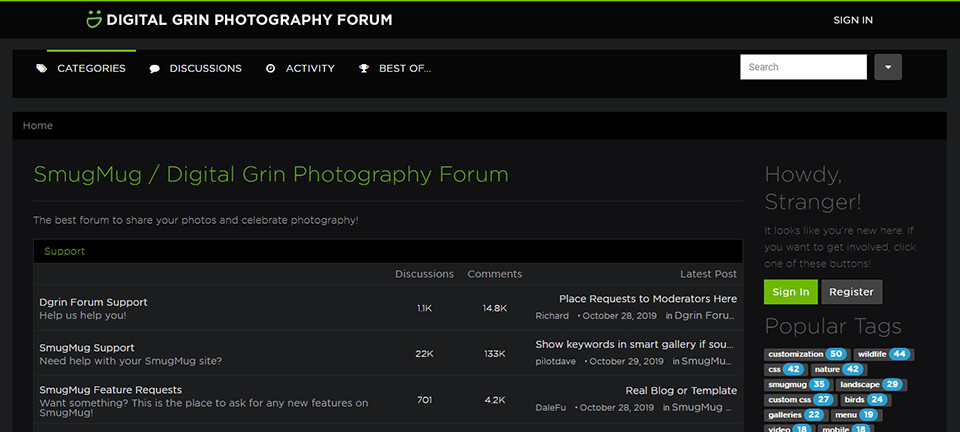
Task: Click the Help us help you! description
Action: coord(83,316)
